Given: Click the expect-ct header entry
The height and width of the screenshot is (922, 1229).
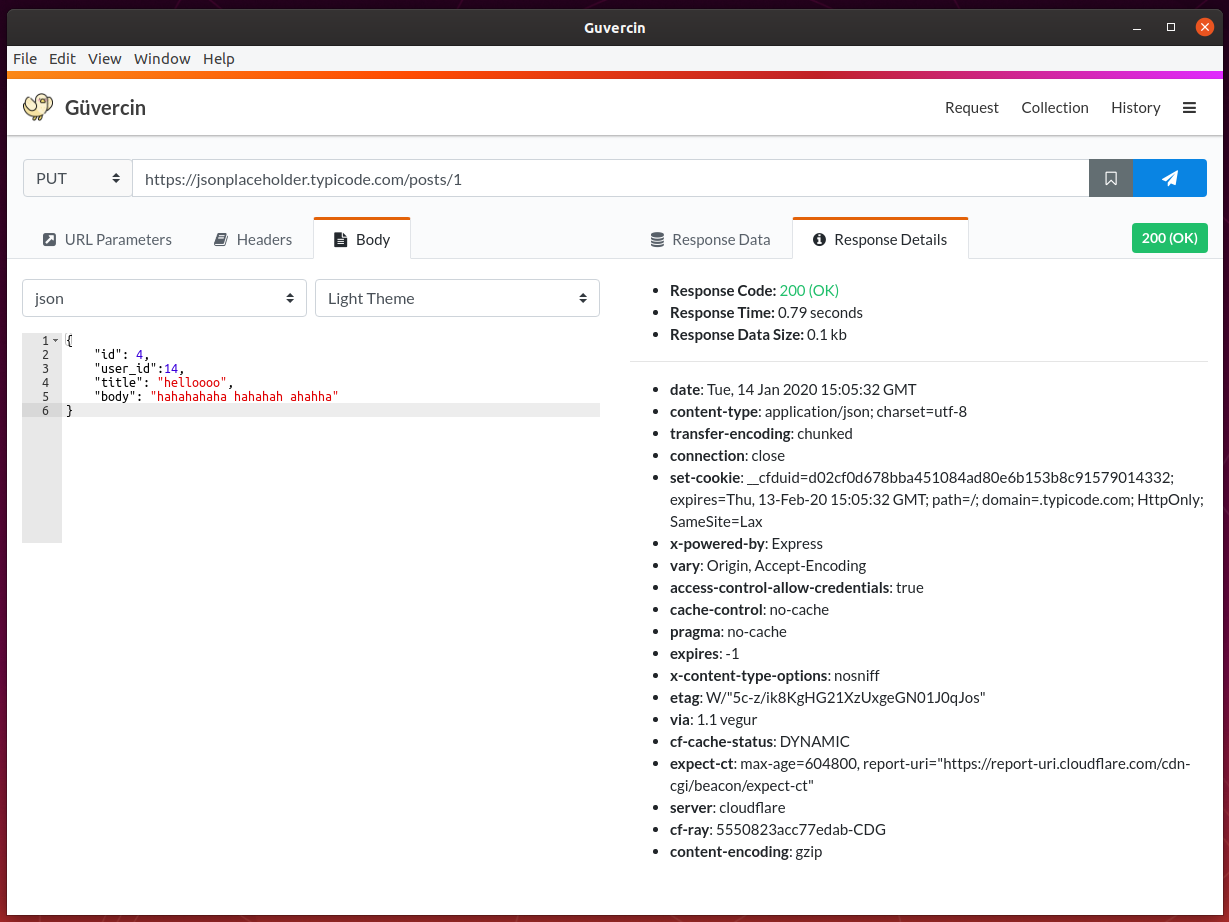Looking at the screenshot, I should [930, 774].
